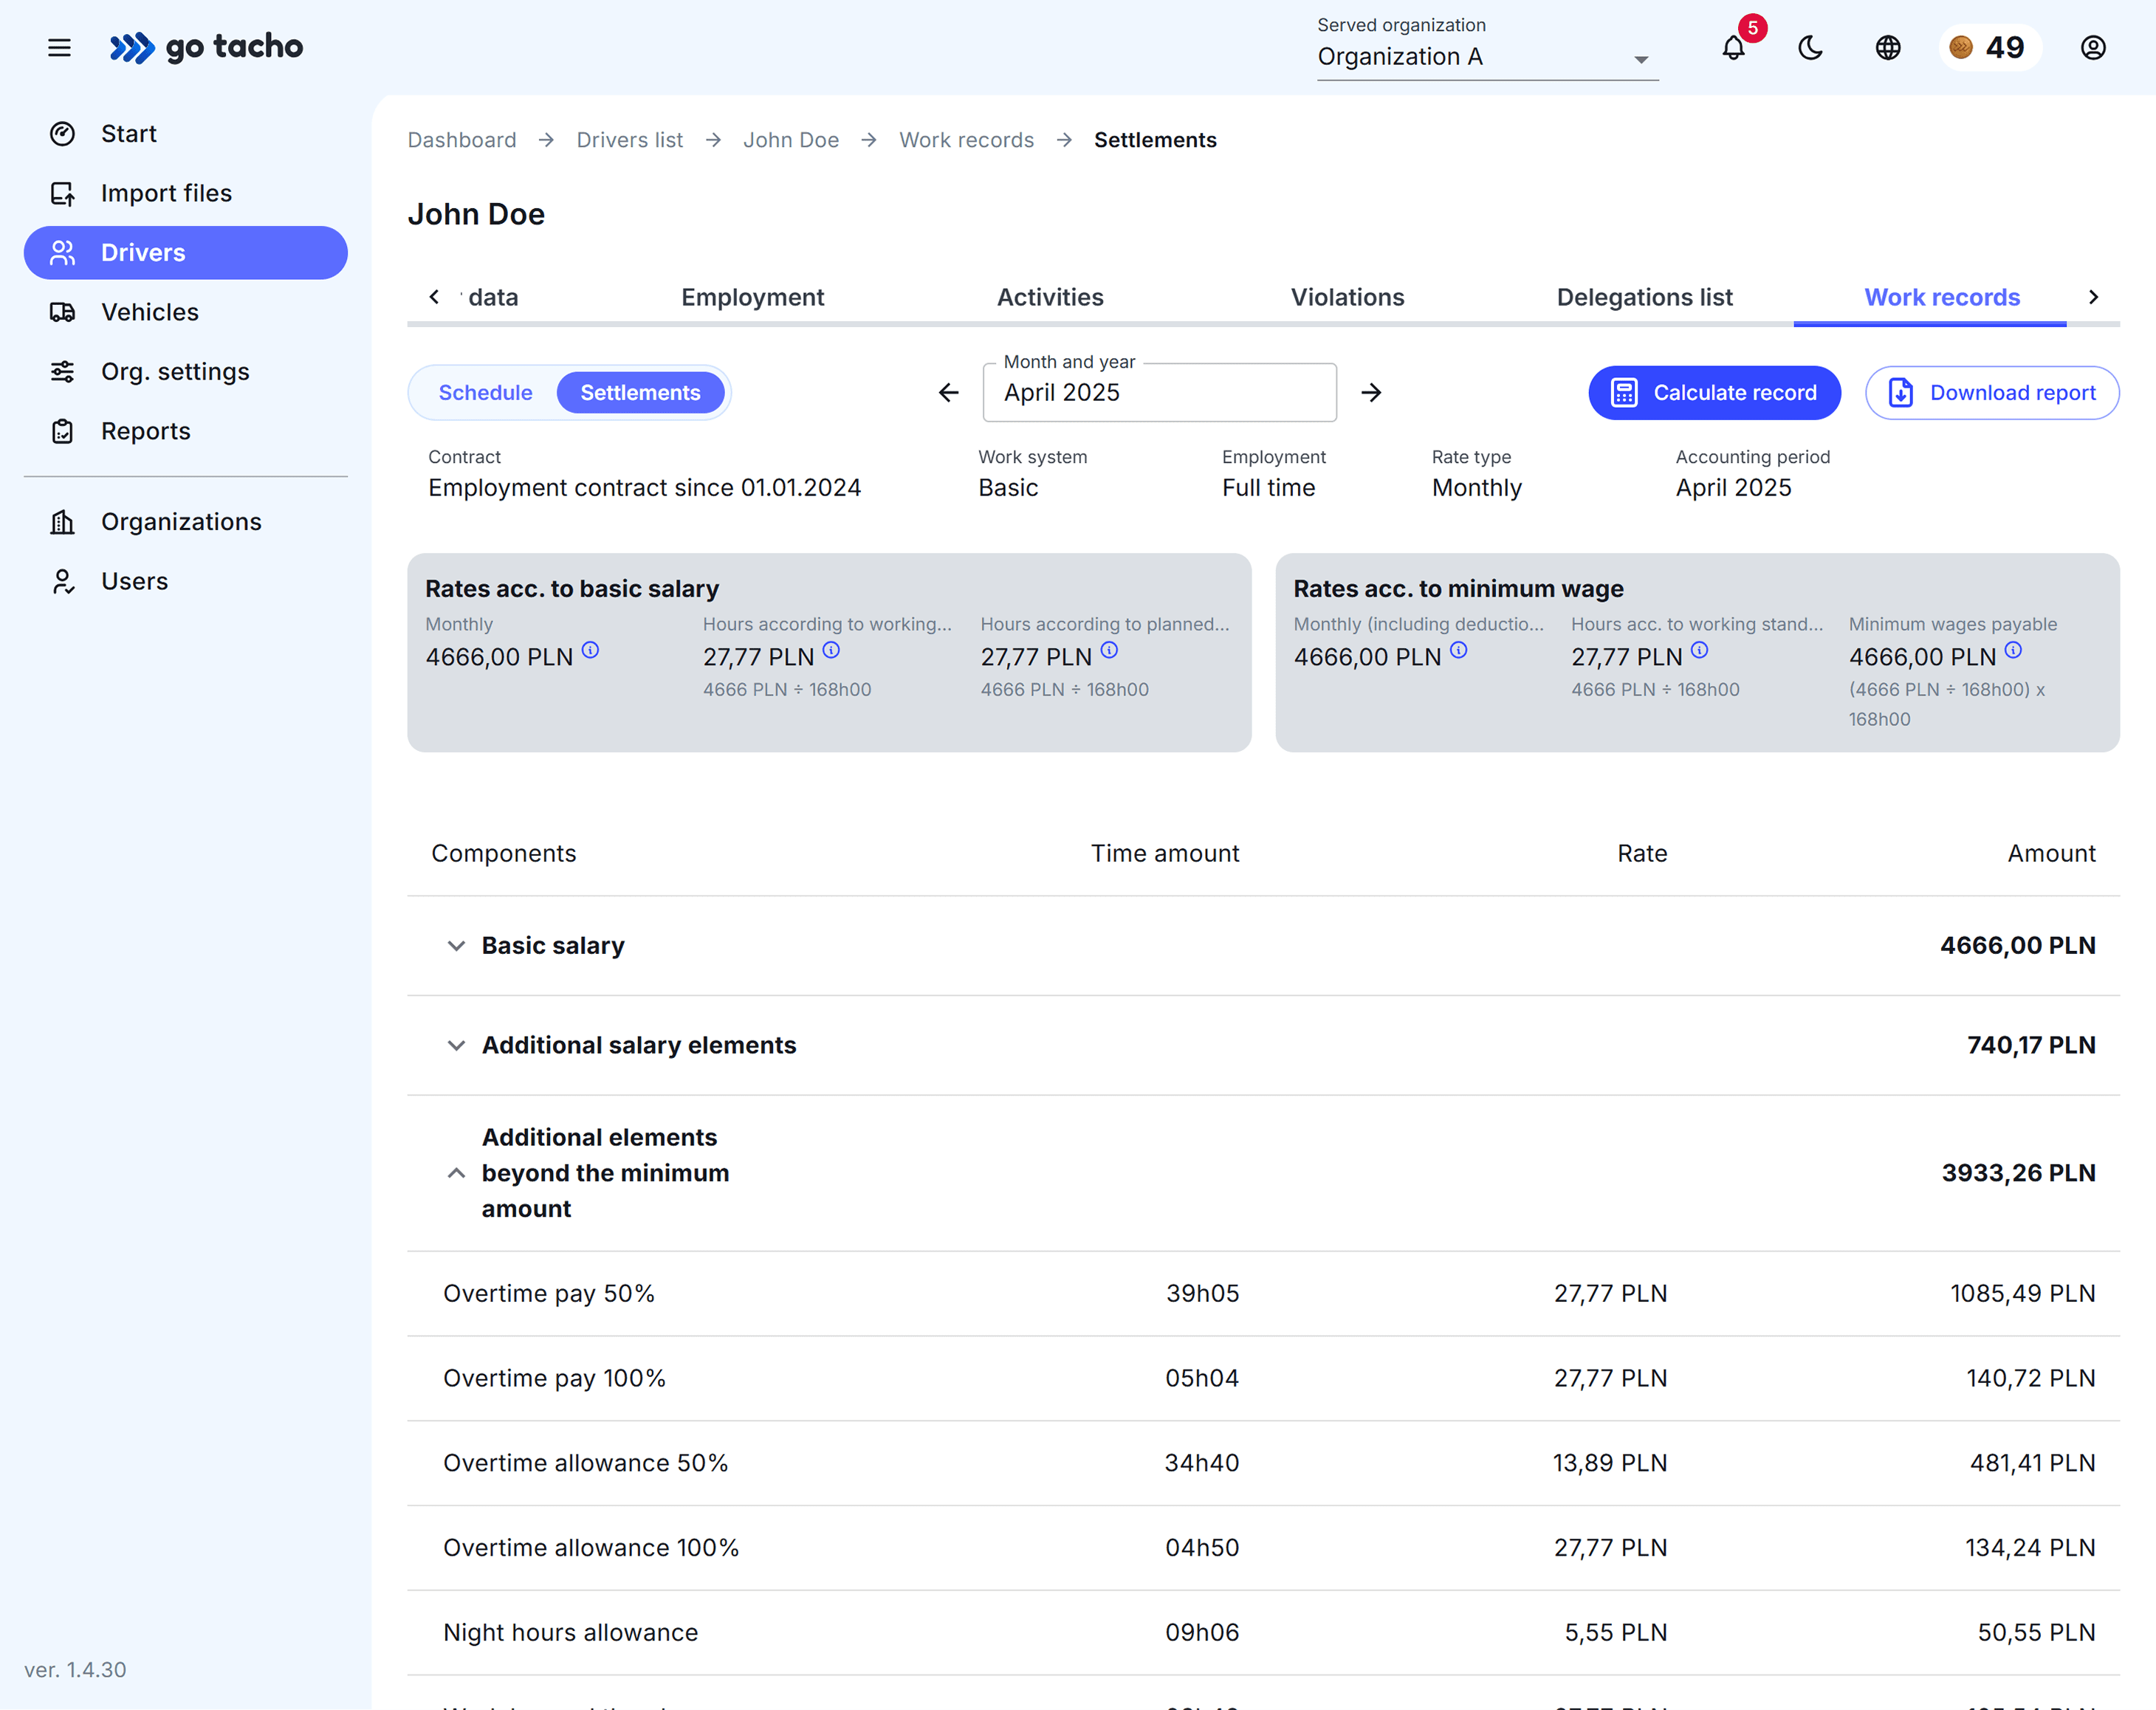
Task: Open notifications bell
Action: click(1734, 48)
